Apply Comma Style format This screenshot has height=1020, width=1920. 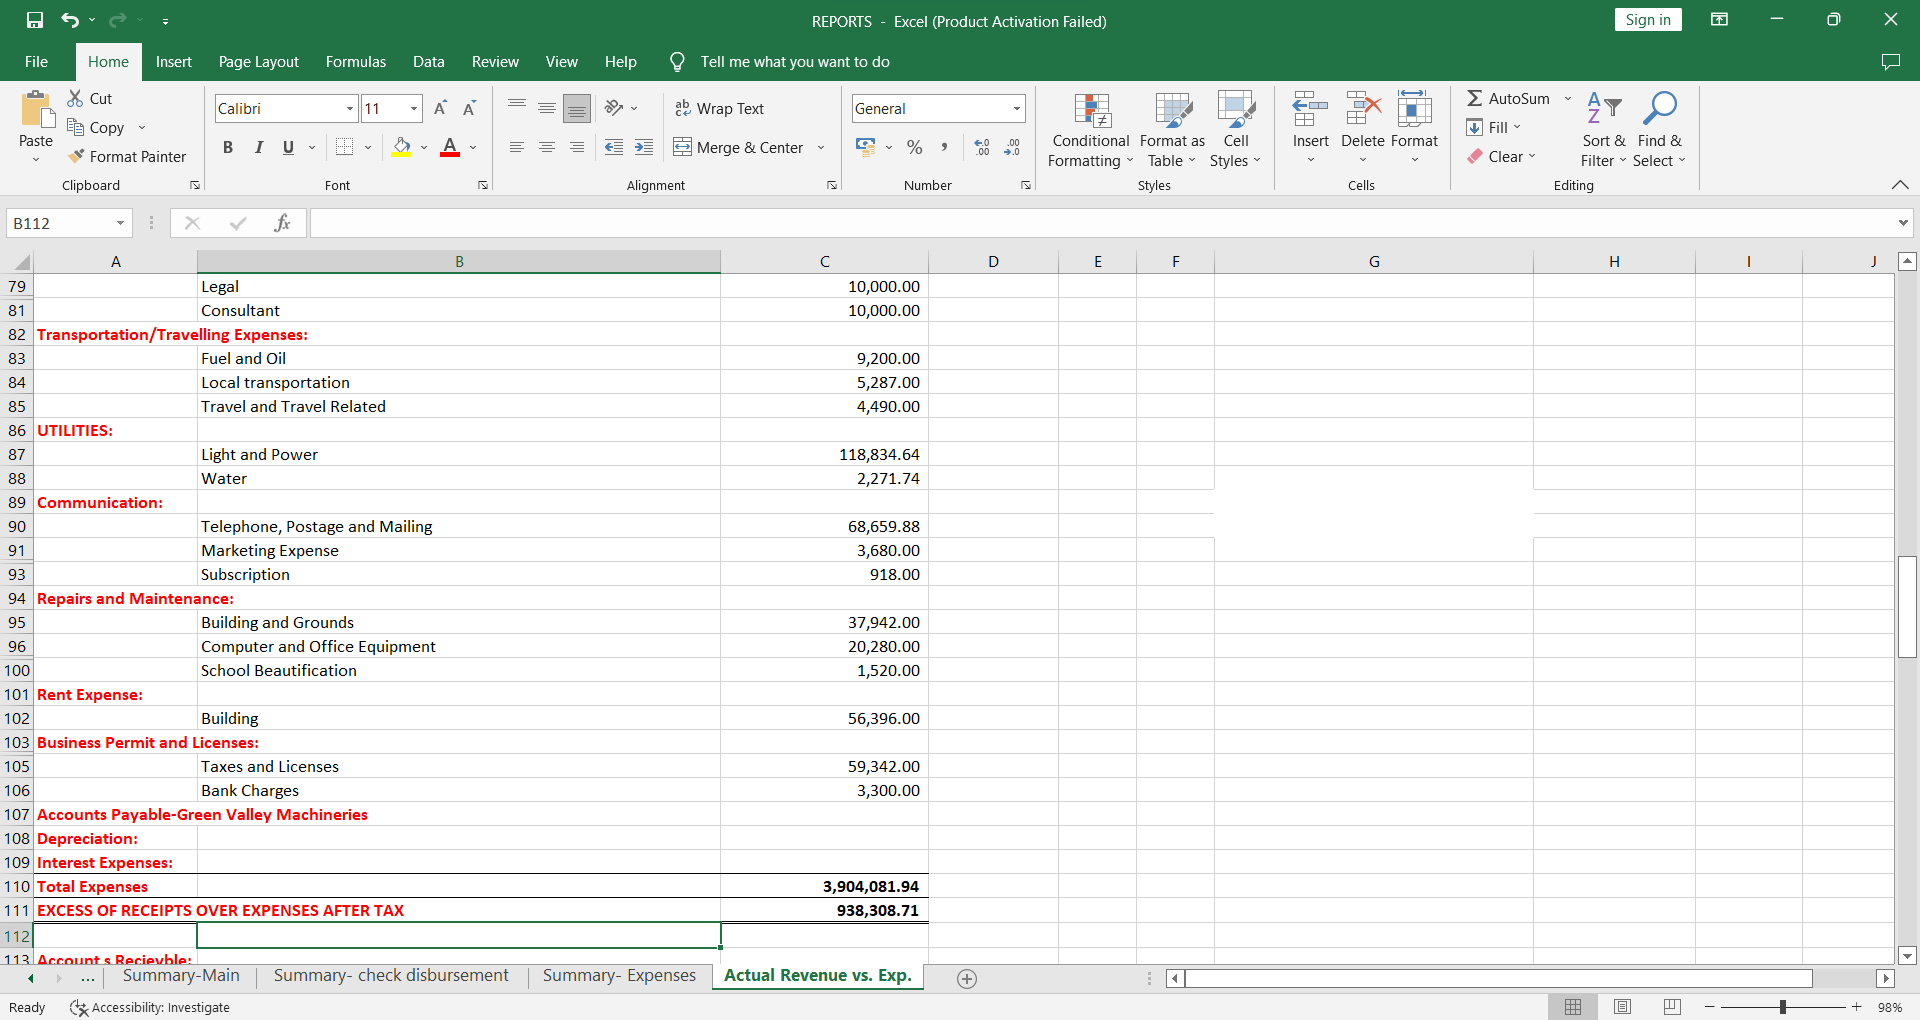click(x=943, y=147)
